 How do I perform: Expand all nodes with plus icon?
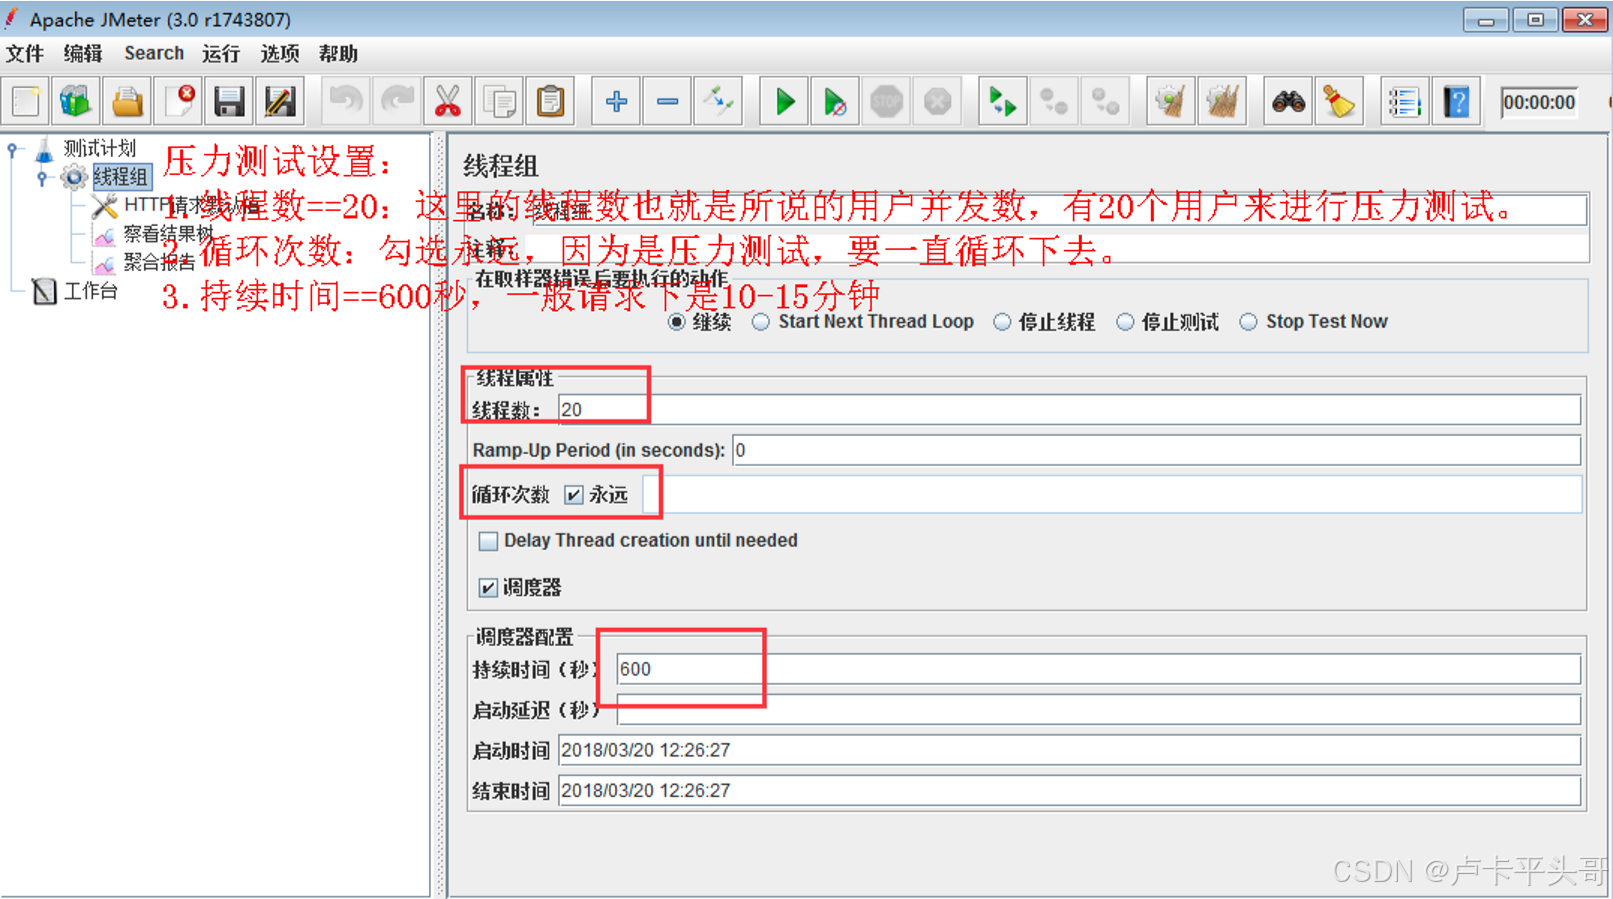pyautogui.click(x=616, y=101)
